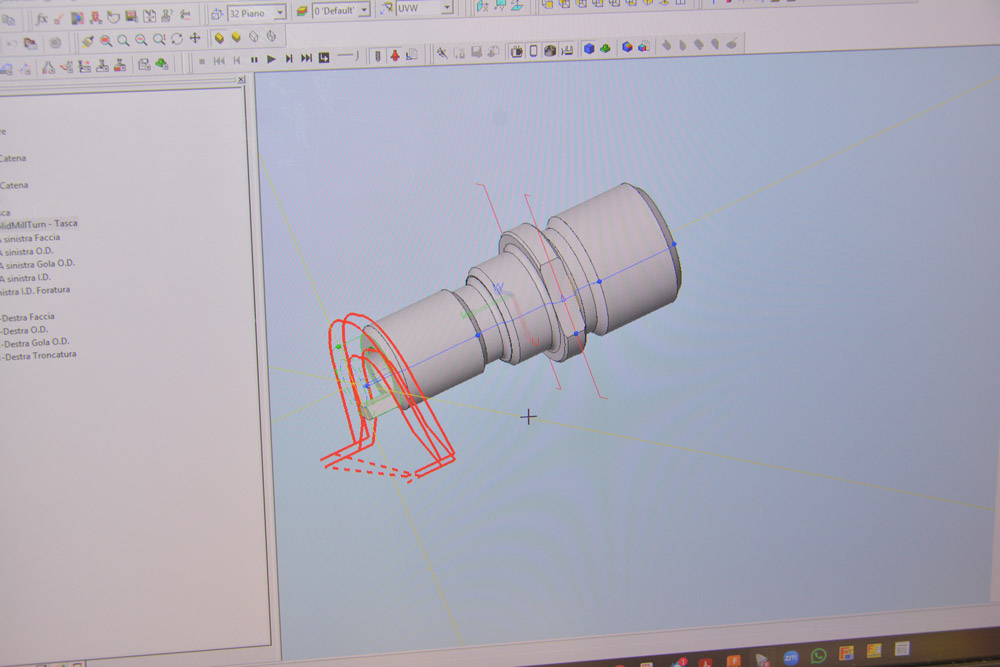The width and height of the screenshot is (1000, 667).
Task: Click the red arrow machining direction icon
Action: click(x=397, y=56)
